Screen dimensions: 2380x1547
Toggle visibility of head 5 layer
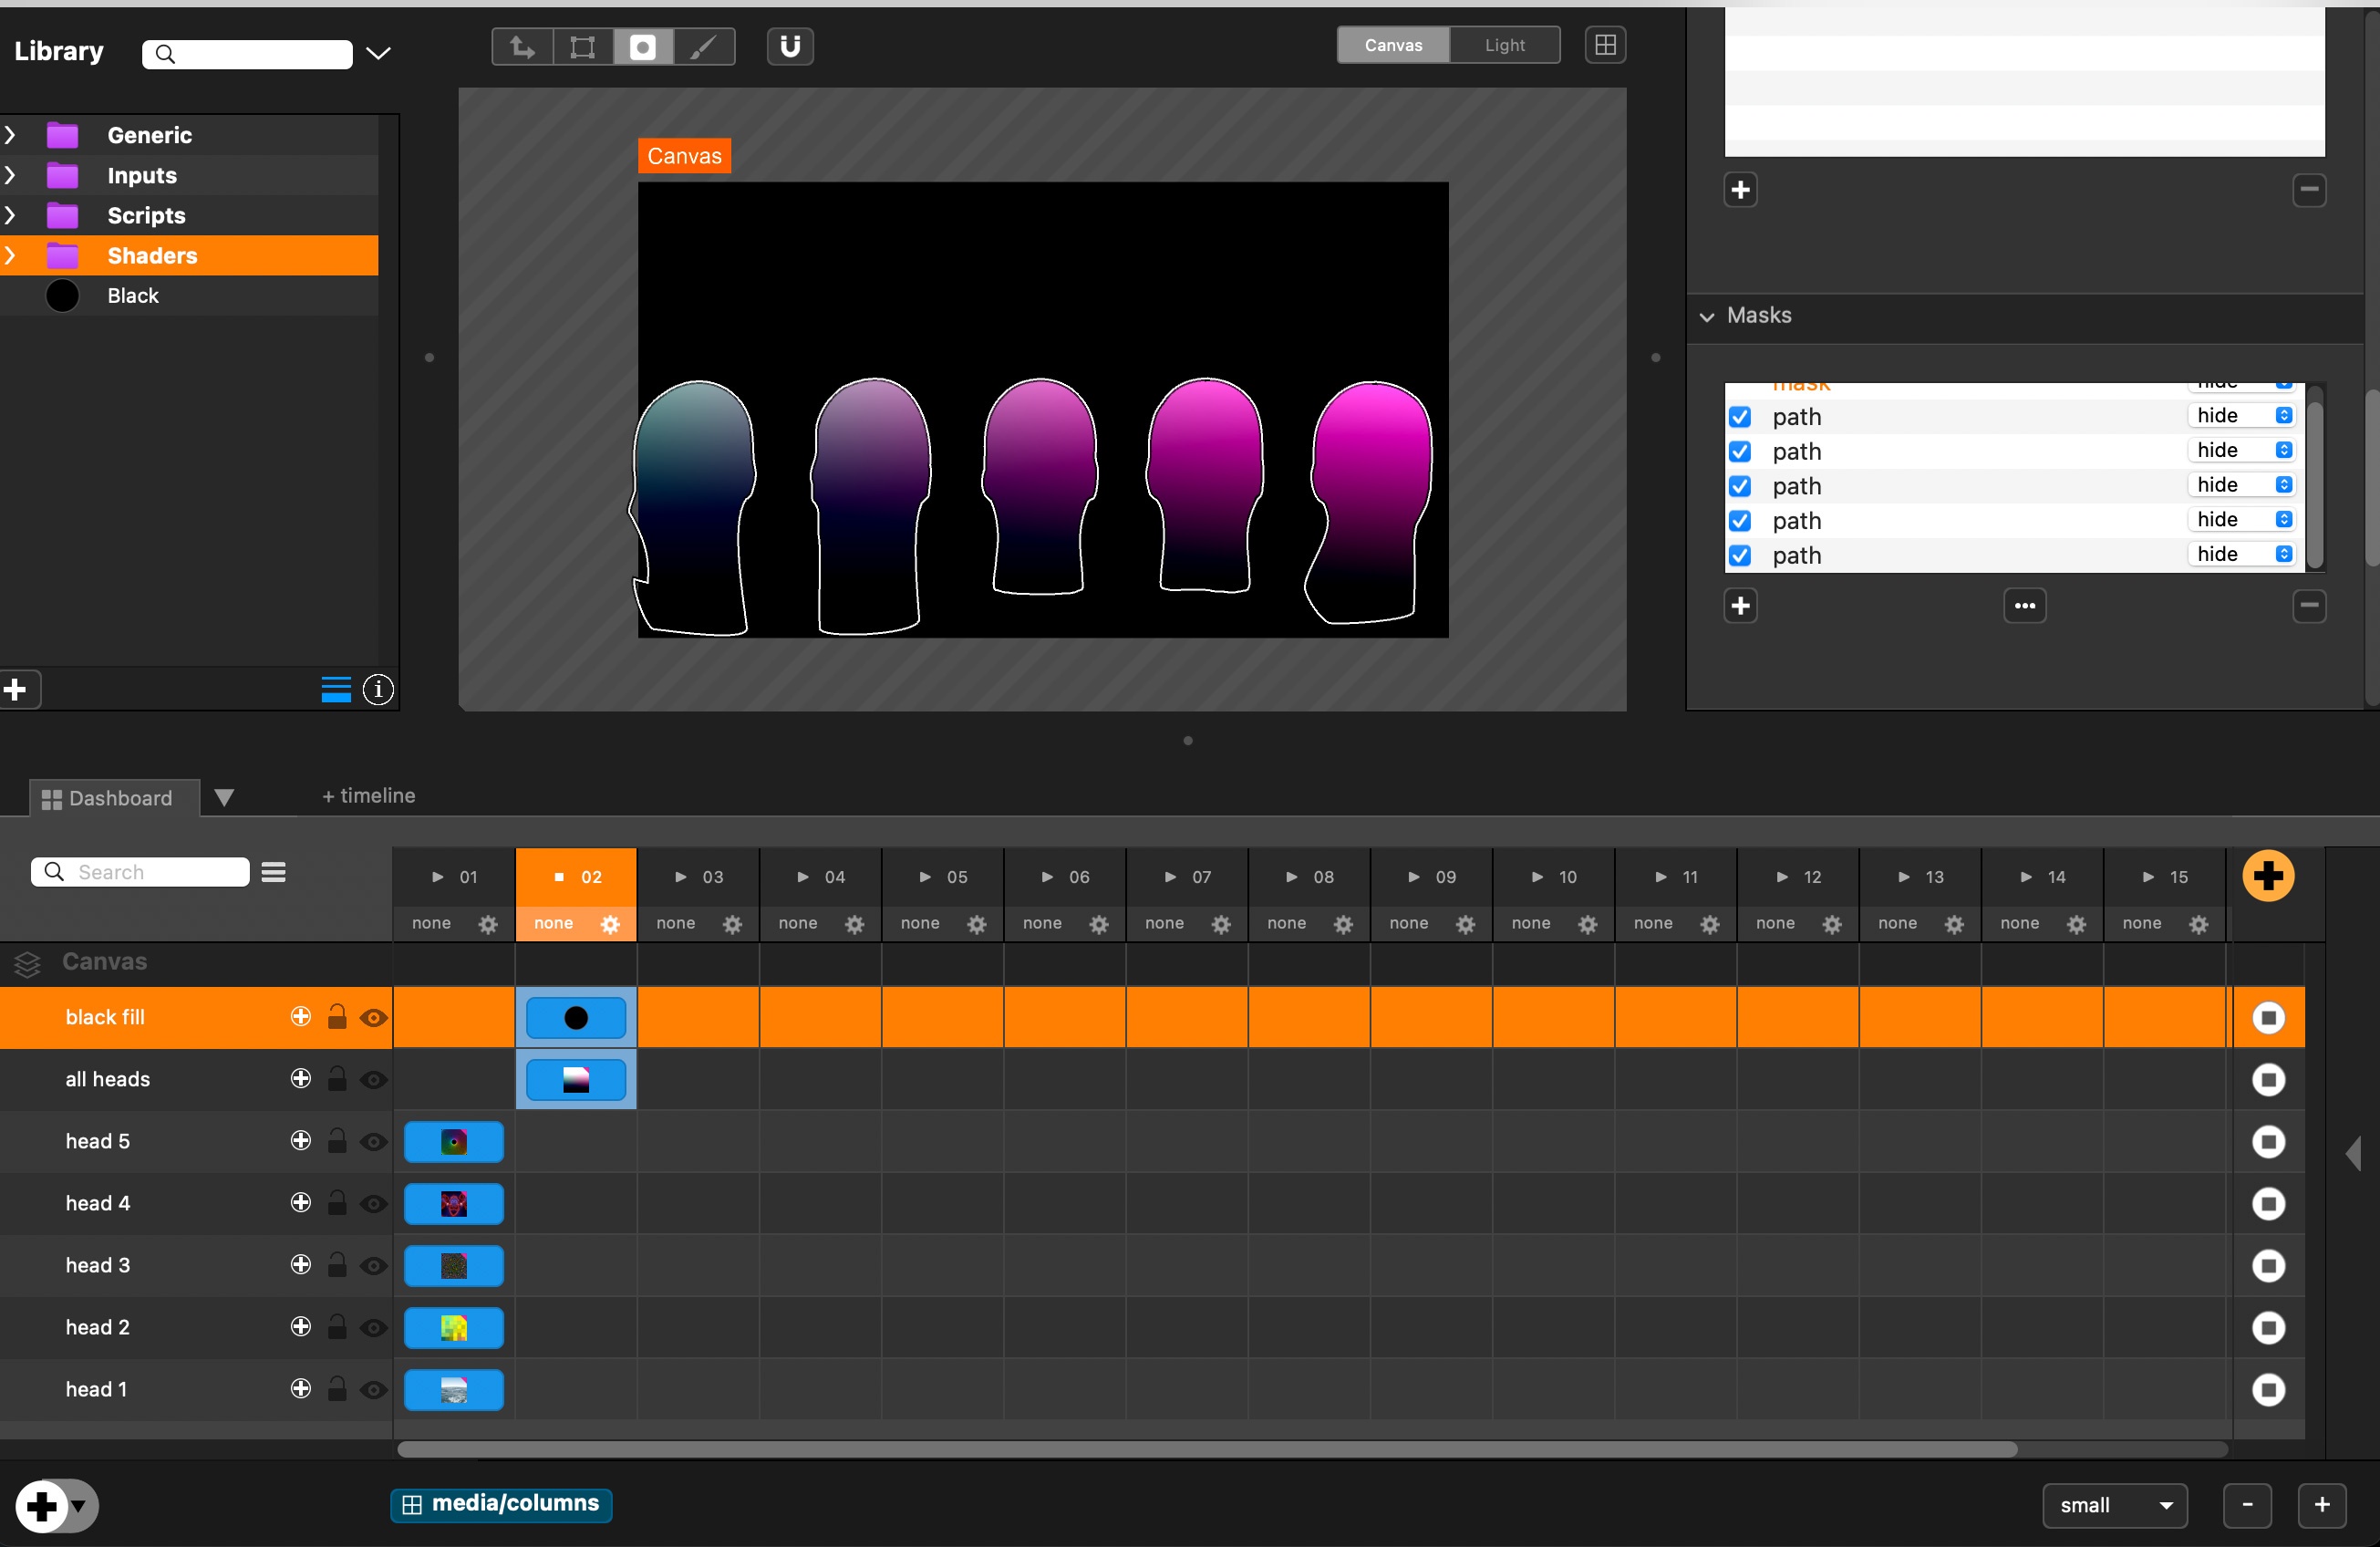373,1139
